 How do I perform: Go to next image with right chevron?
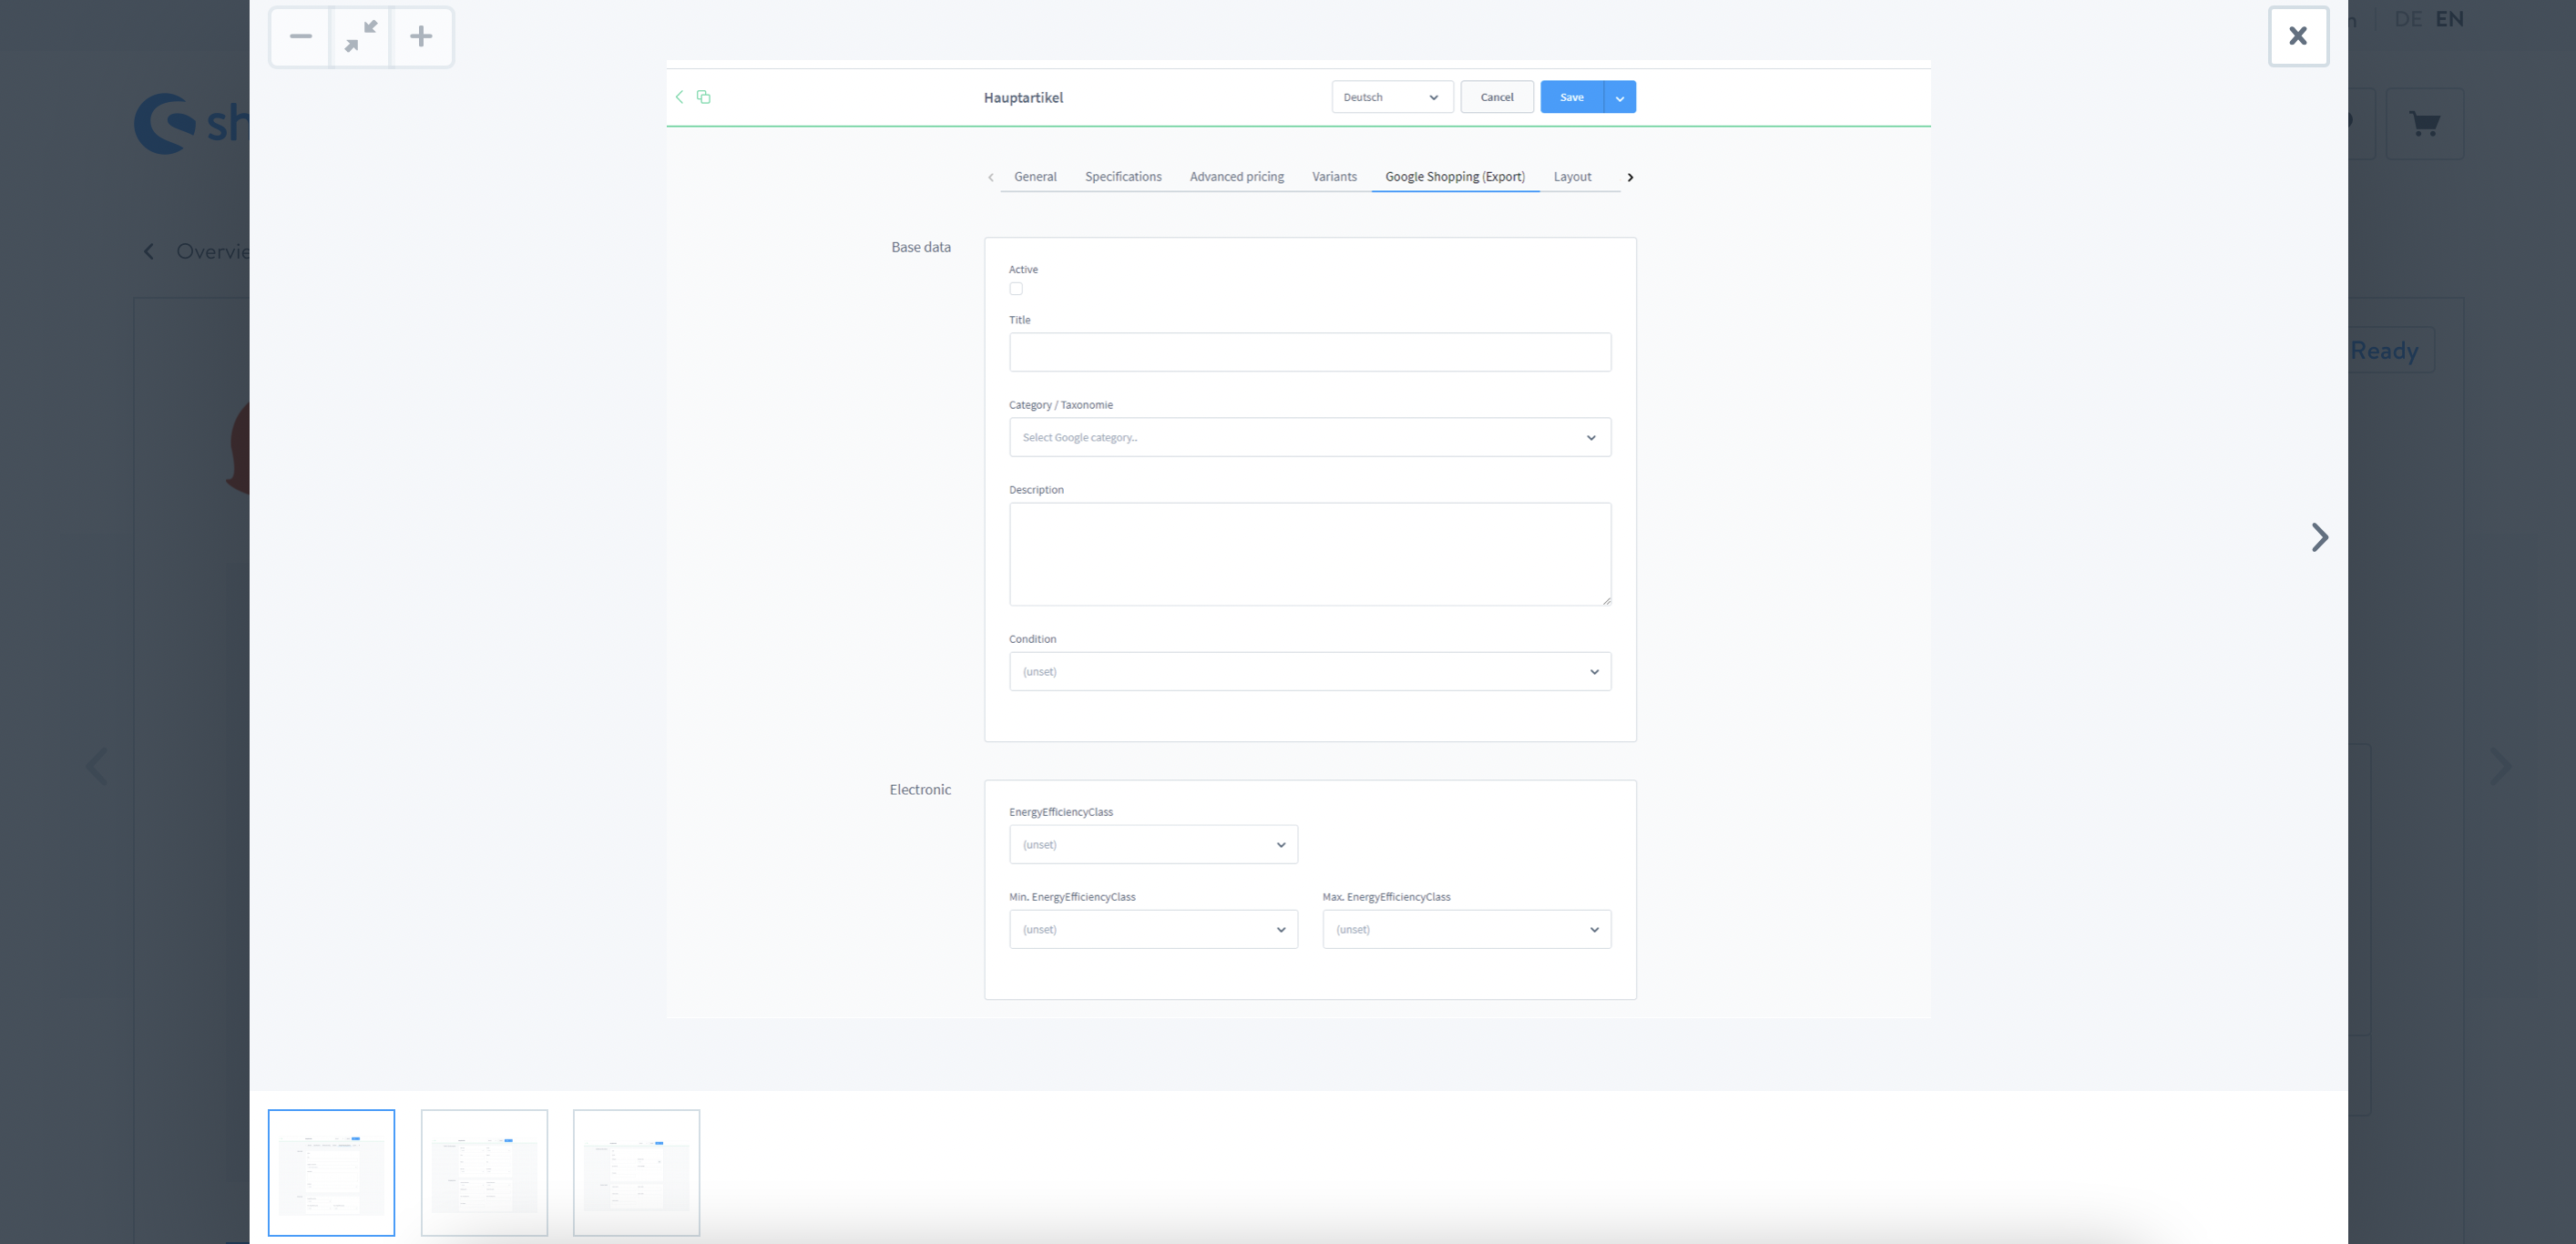point(2319,537)
